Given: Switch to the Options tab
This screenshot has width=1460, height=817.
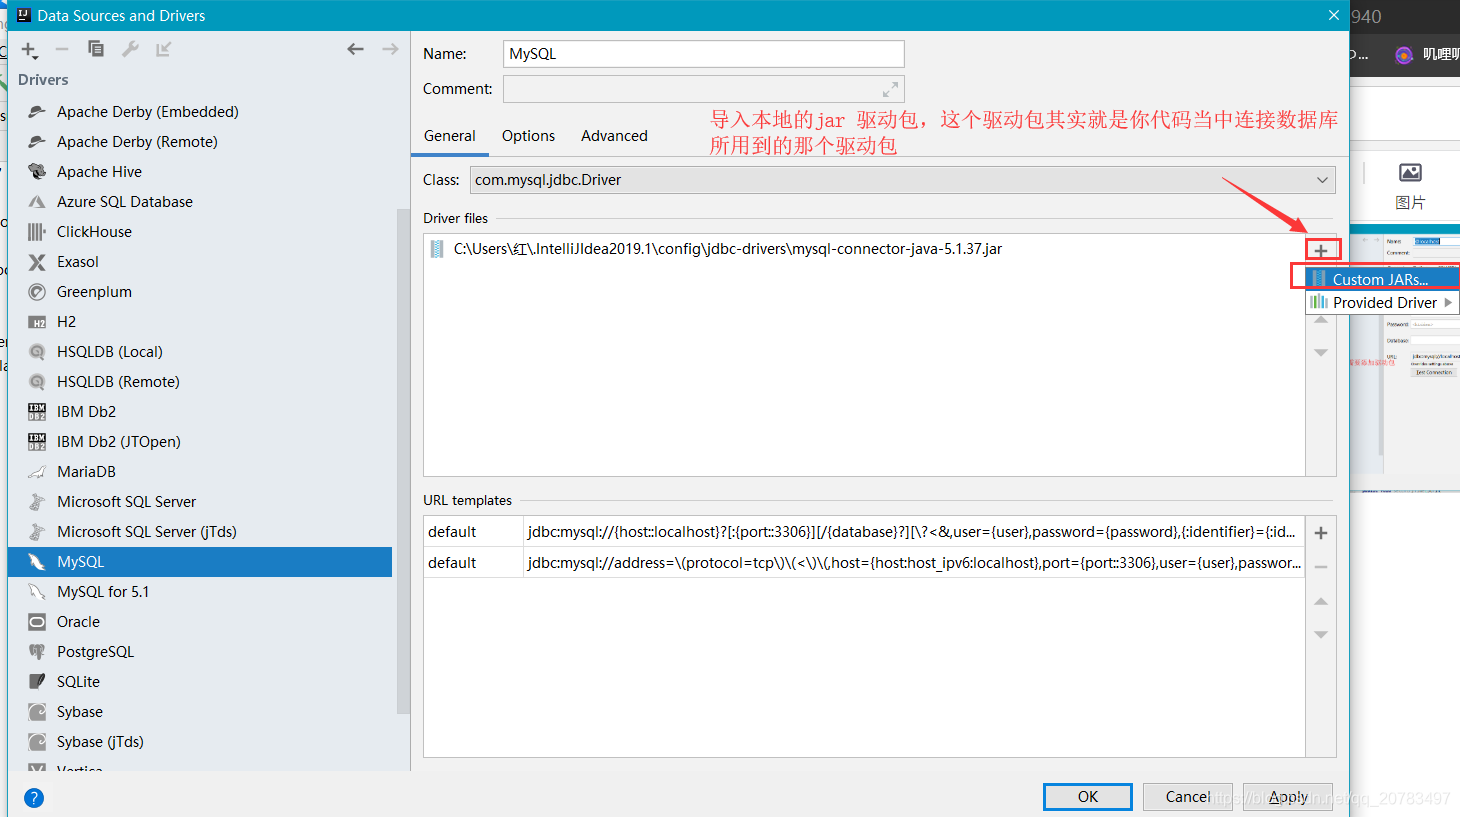Looking at the screenshot, I should click(x=528, y=136).
